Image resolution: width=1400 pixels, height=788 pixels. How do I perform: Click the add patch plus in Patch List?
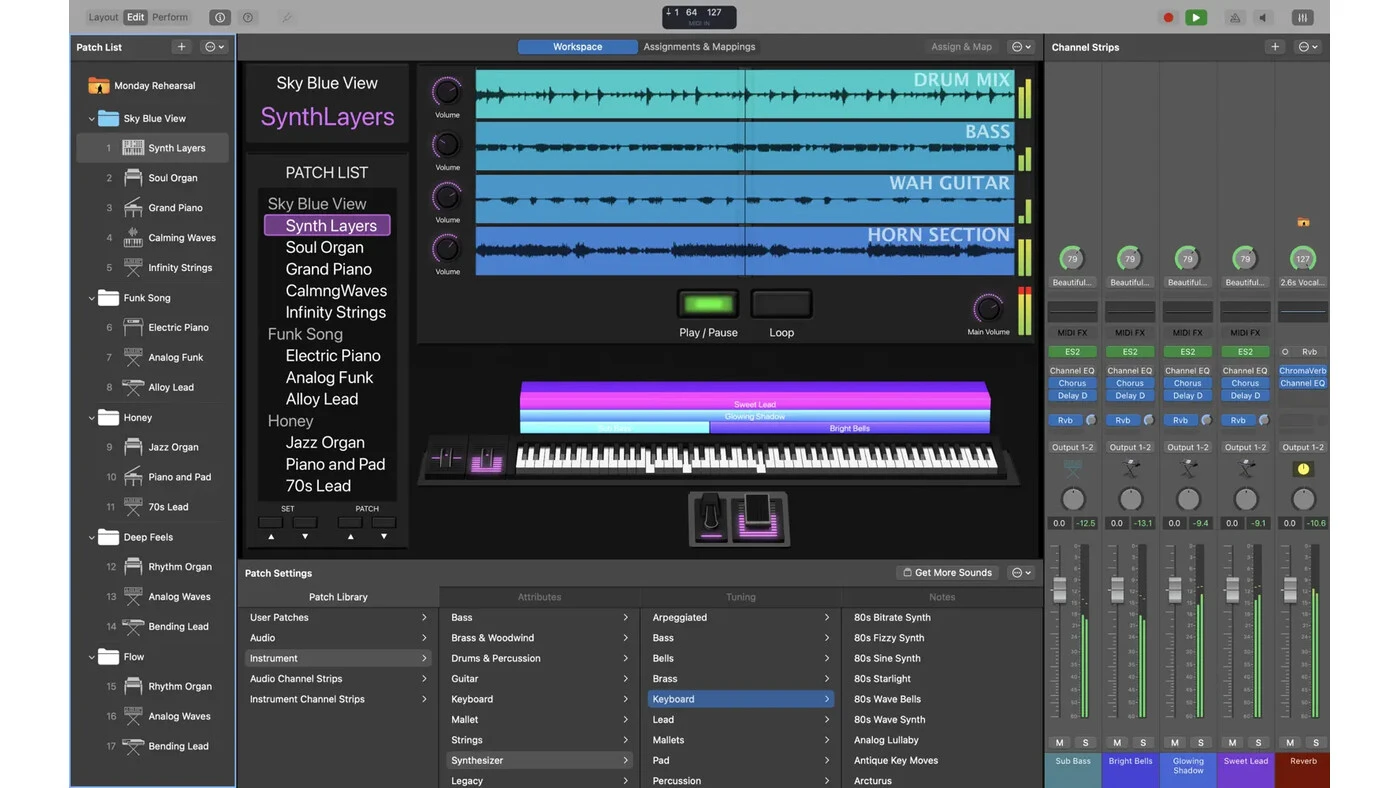tap(181, 47)
